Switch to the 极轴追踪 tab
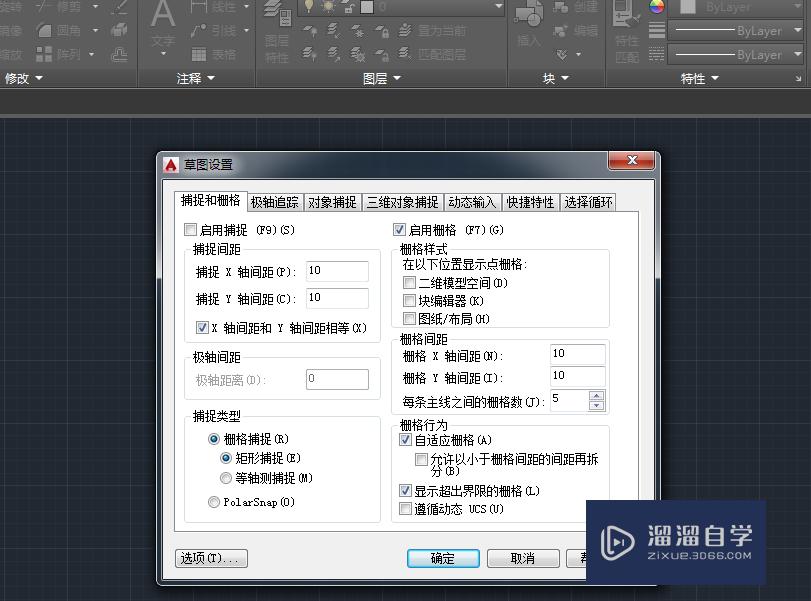 pos(275,202)
